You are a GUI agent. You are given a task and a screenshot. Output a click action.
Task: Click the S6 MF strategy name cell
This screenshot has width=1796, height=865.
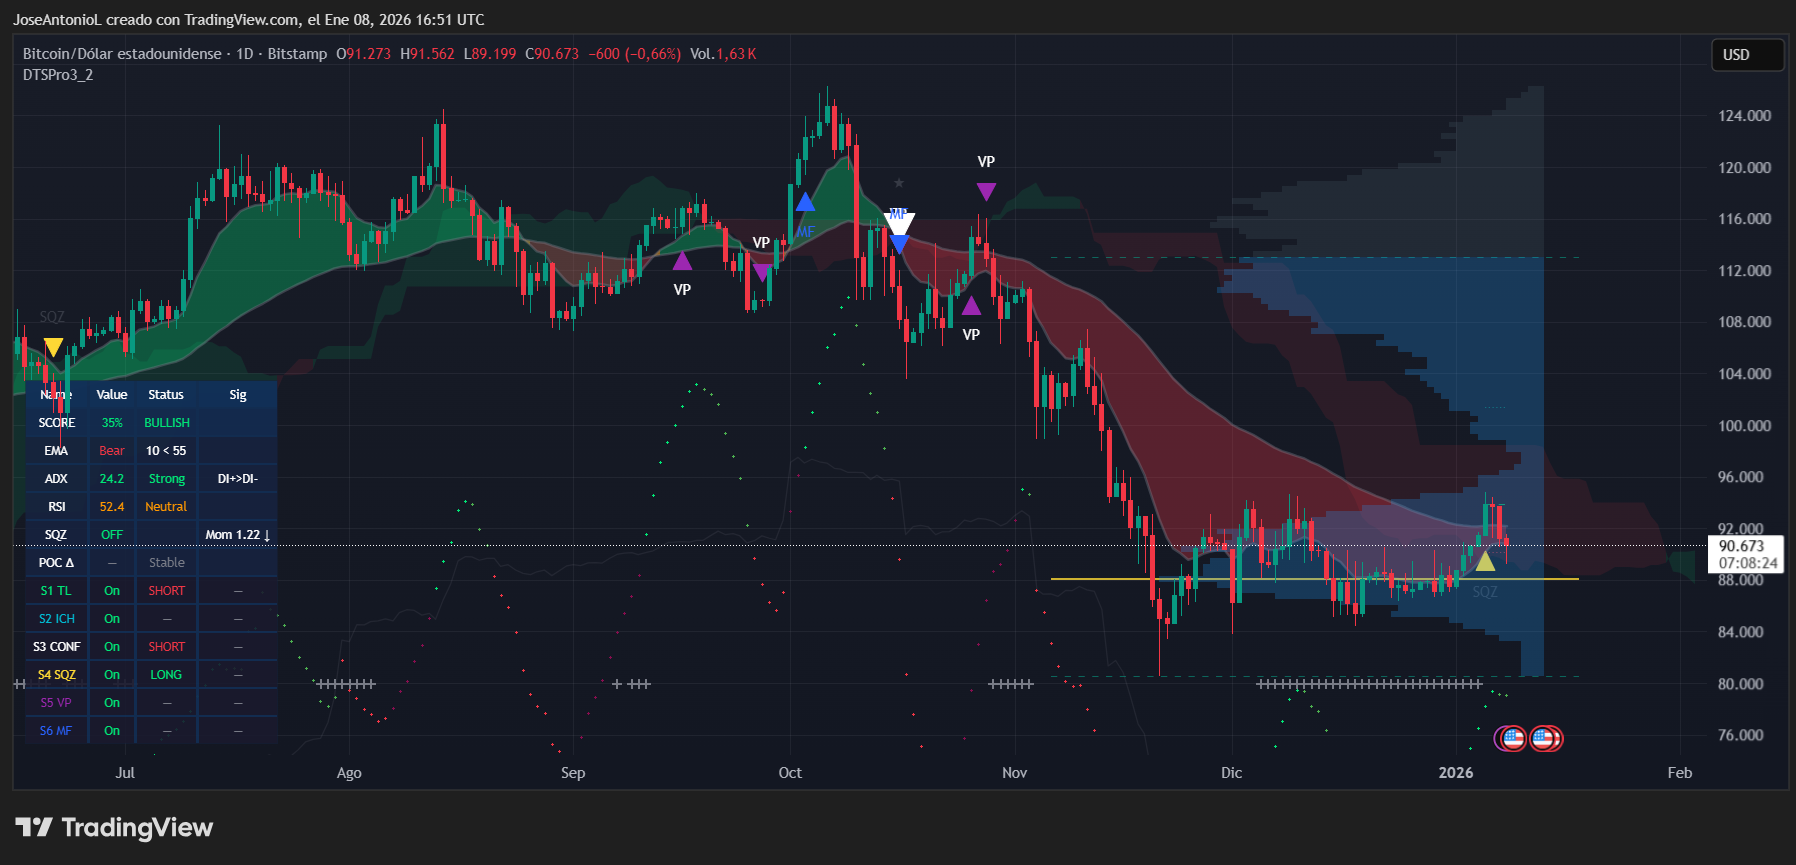56,731
